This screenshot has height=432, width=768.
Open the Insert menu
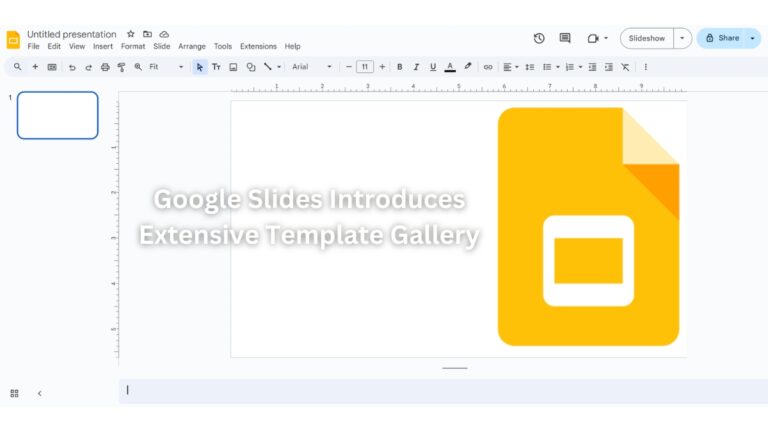[x=103, y=47]
